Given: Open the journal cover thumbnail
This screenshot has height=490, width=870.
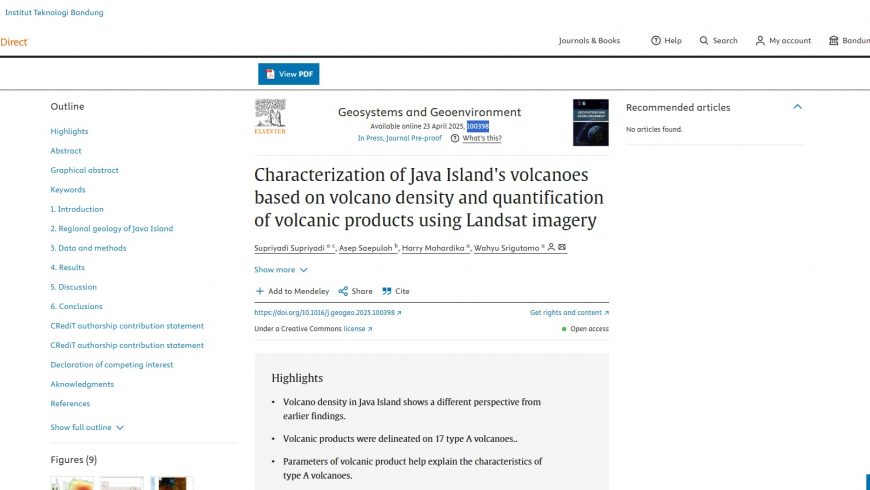Looking at the screenshot, I should (x=590, y=122).
